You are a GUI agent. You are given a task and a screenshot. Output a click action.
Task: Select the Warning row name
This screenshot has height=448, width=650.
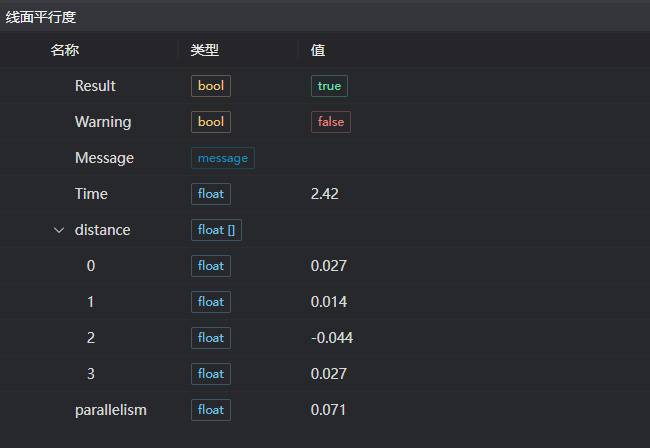click(103, 122)
